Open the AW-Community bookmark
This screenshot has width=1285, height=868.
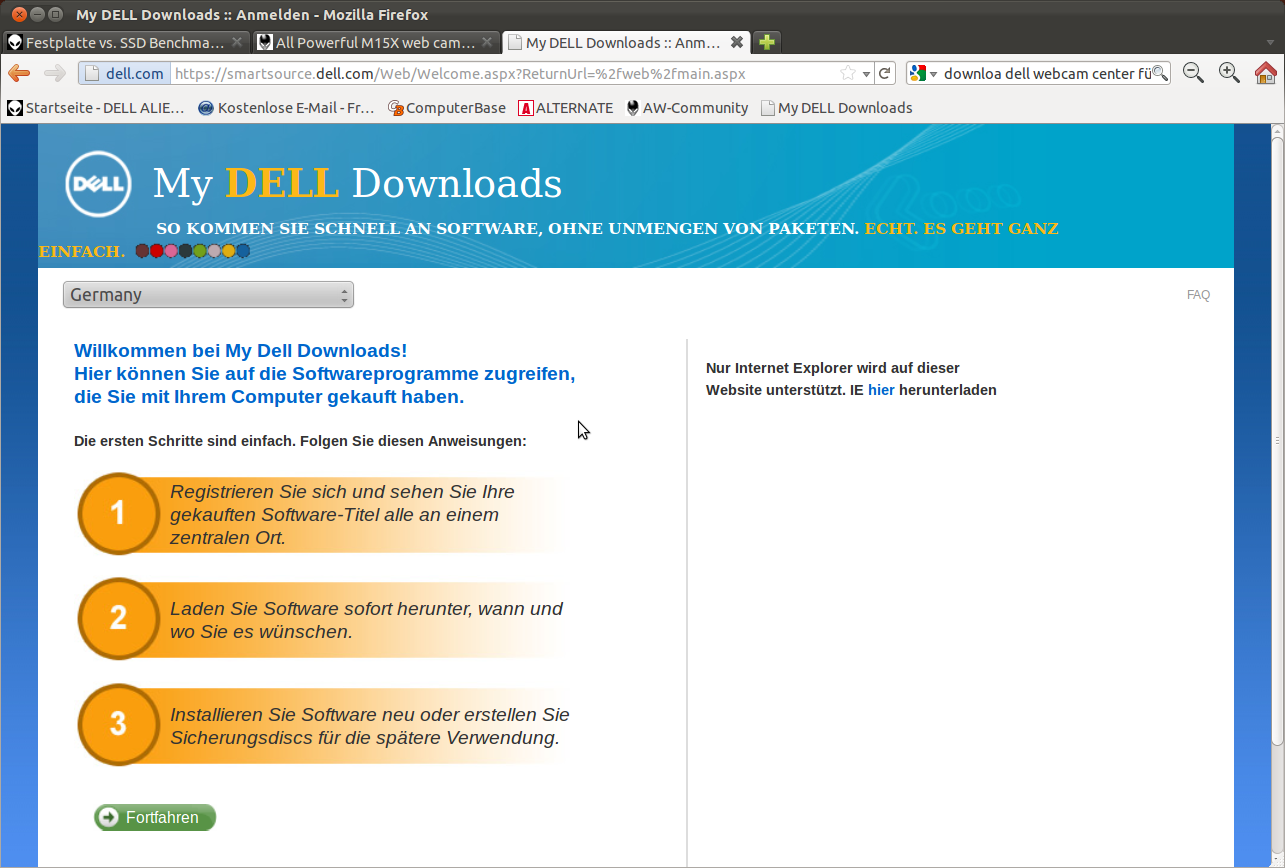[687, 108]
